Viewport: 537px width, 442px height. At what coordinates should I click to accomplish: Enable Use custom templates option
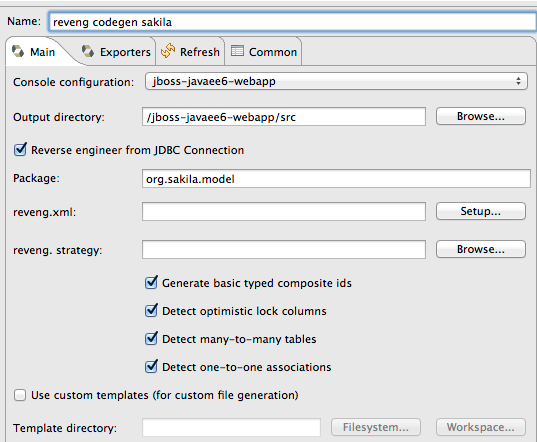click(20, 395)
